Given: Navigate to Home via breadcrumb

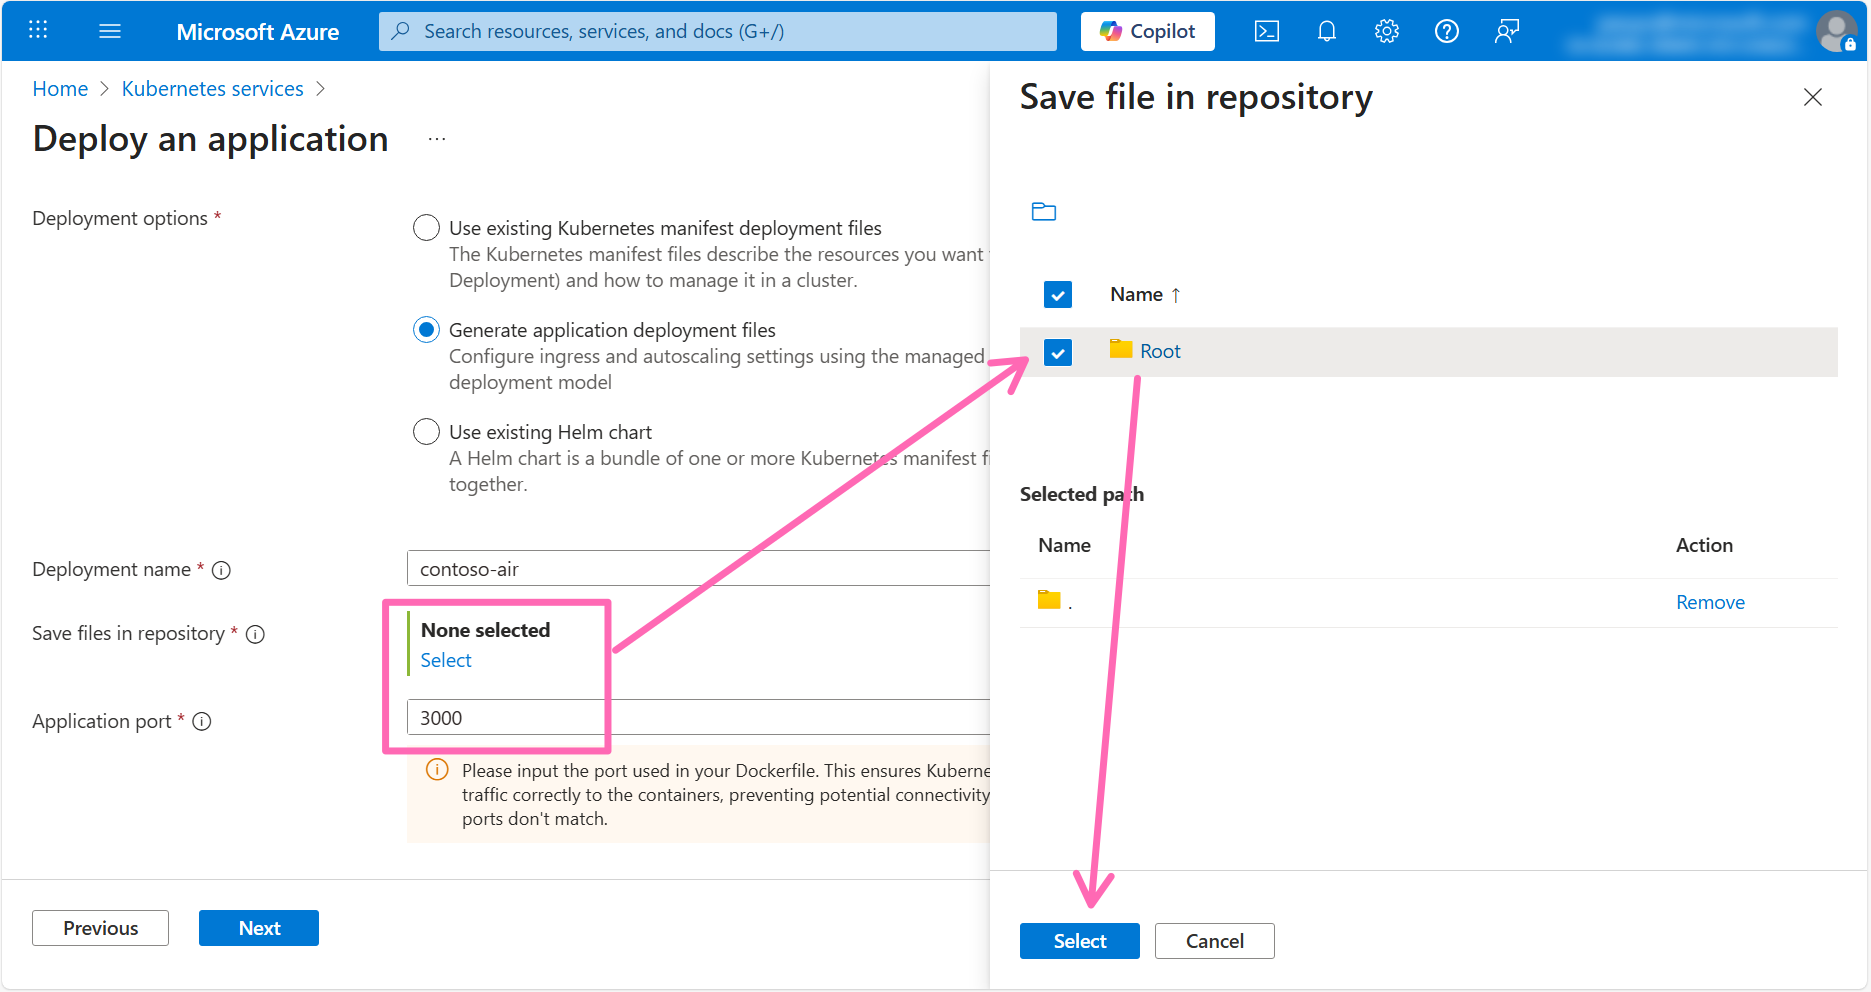Looking at the screenshot, I should pyautogui.click(x=60, y=88).
